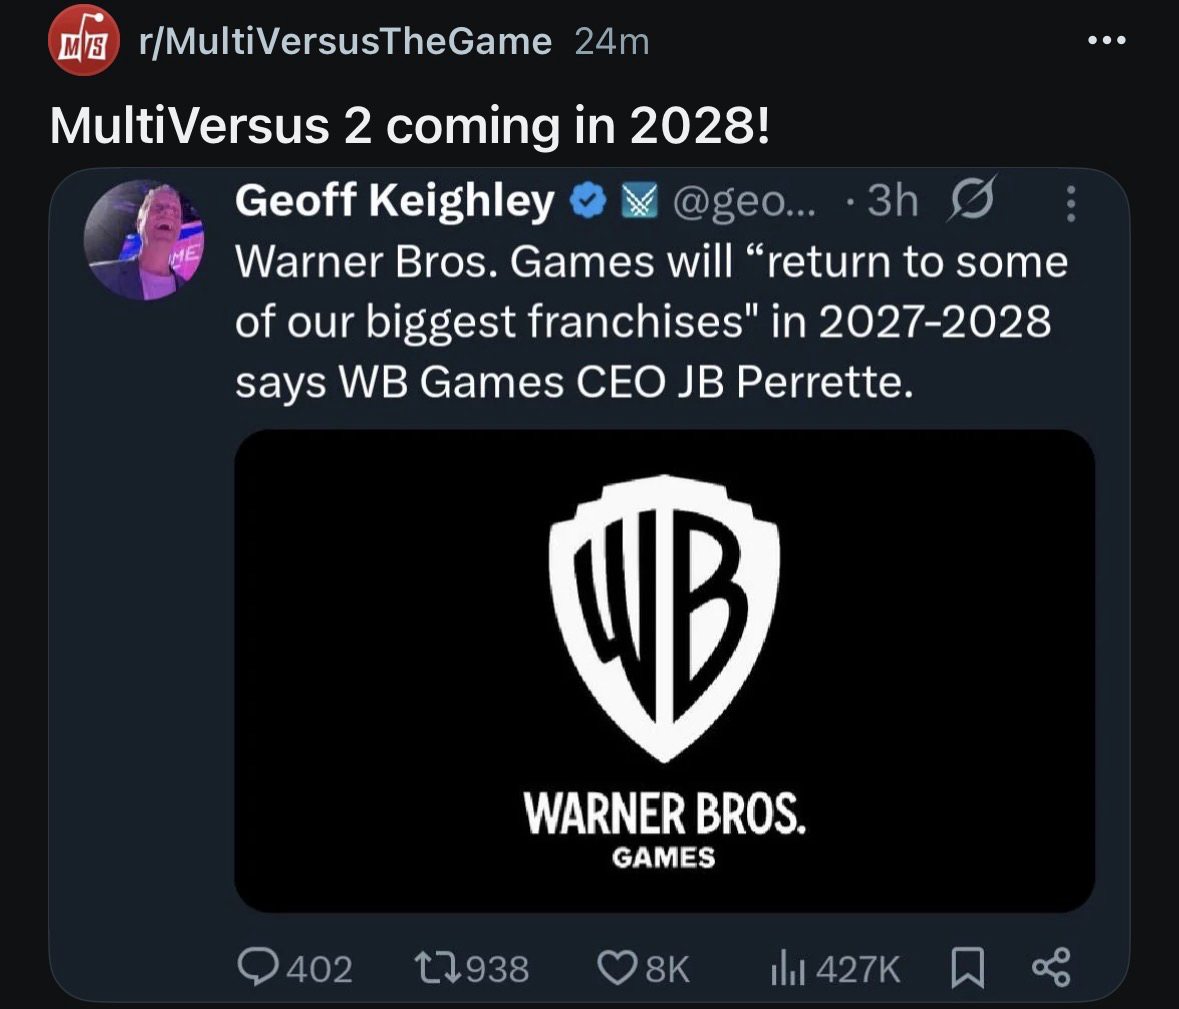Click the blue verified checkmark badge

pyautogui.click(x=587, y=203)
